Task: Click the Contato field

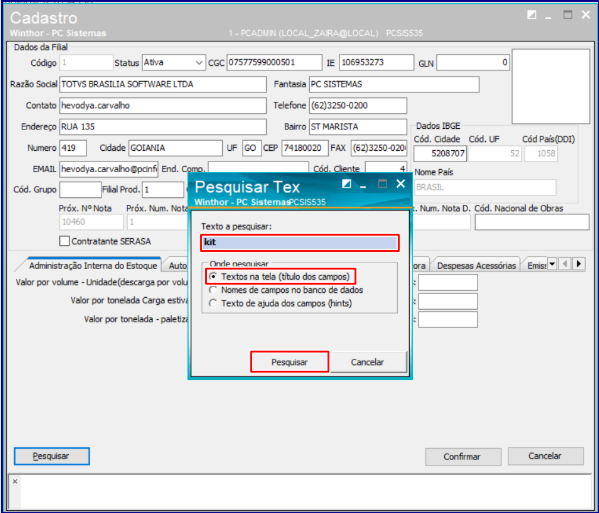Action: coord(163,106)
